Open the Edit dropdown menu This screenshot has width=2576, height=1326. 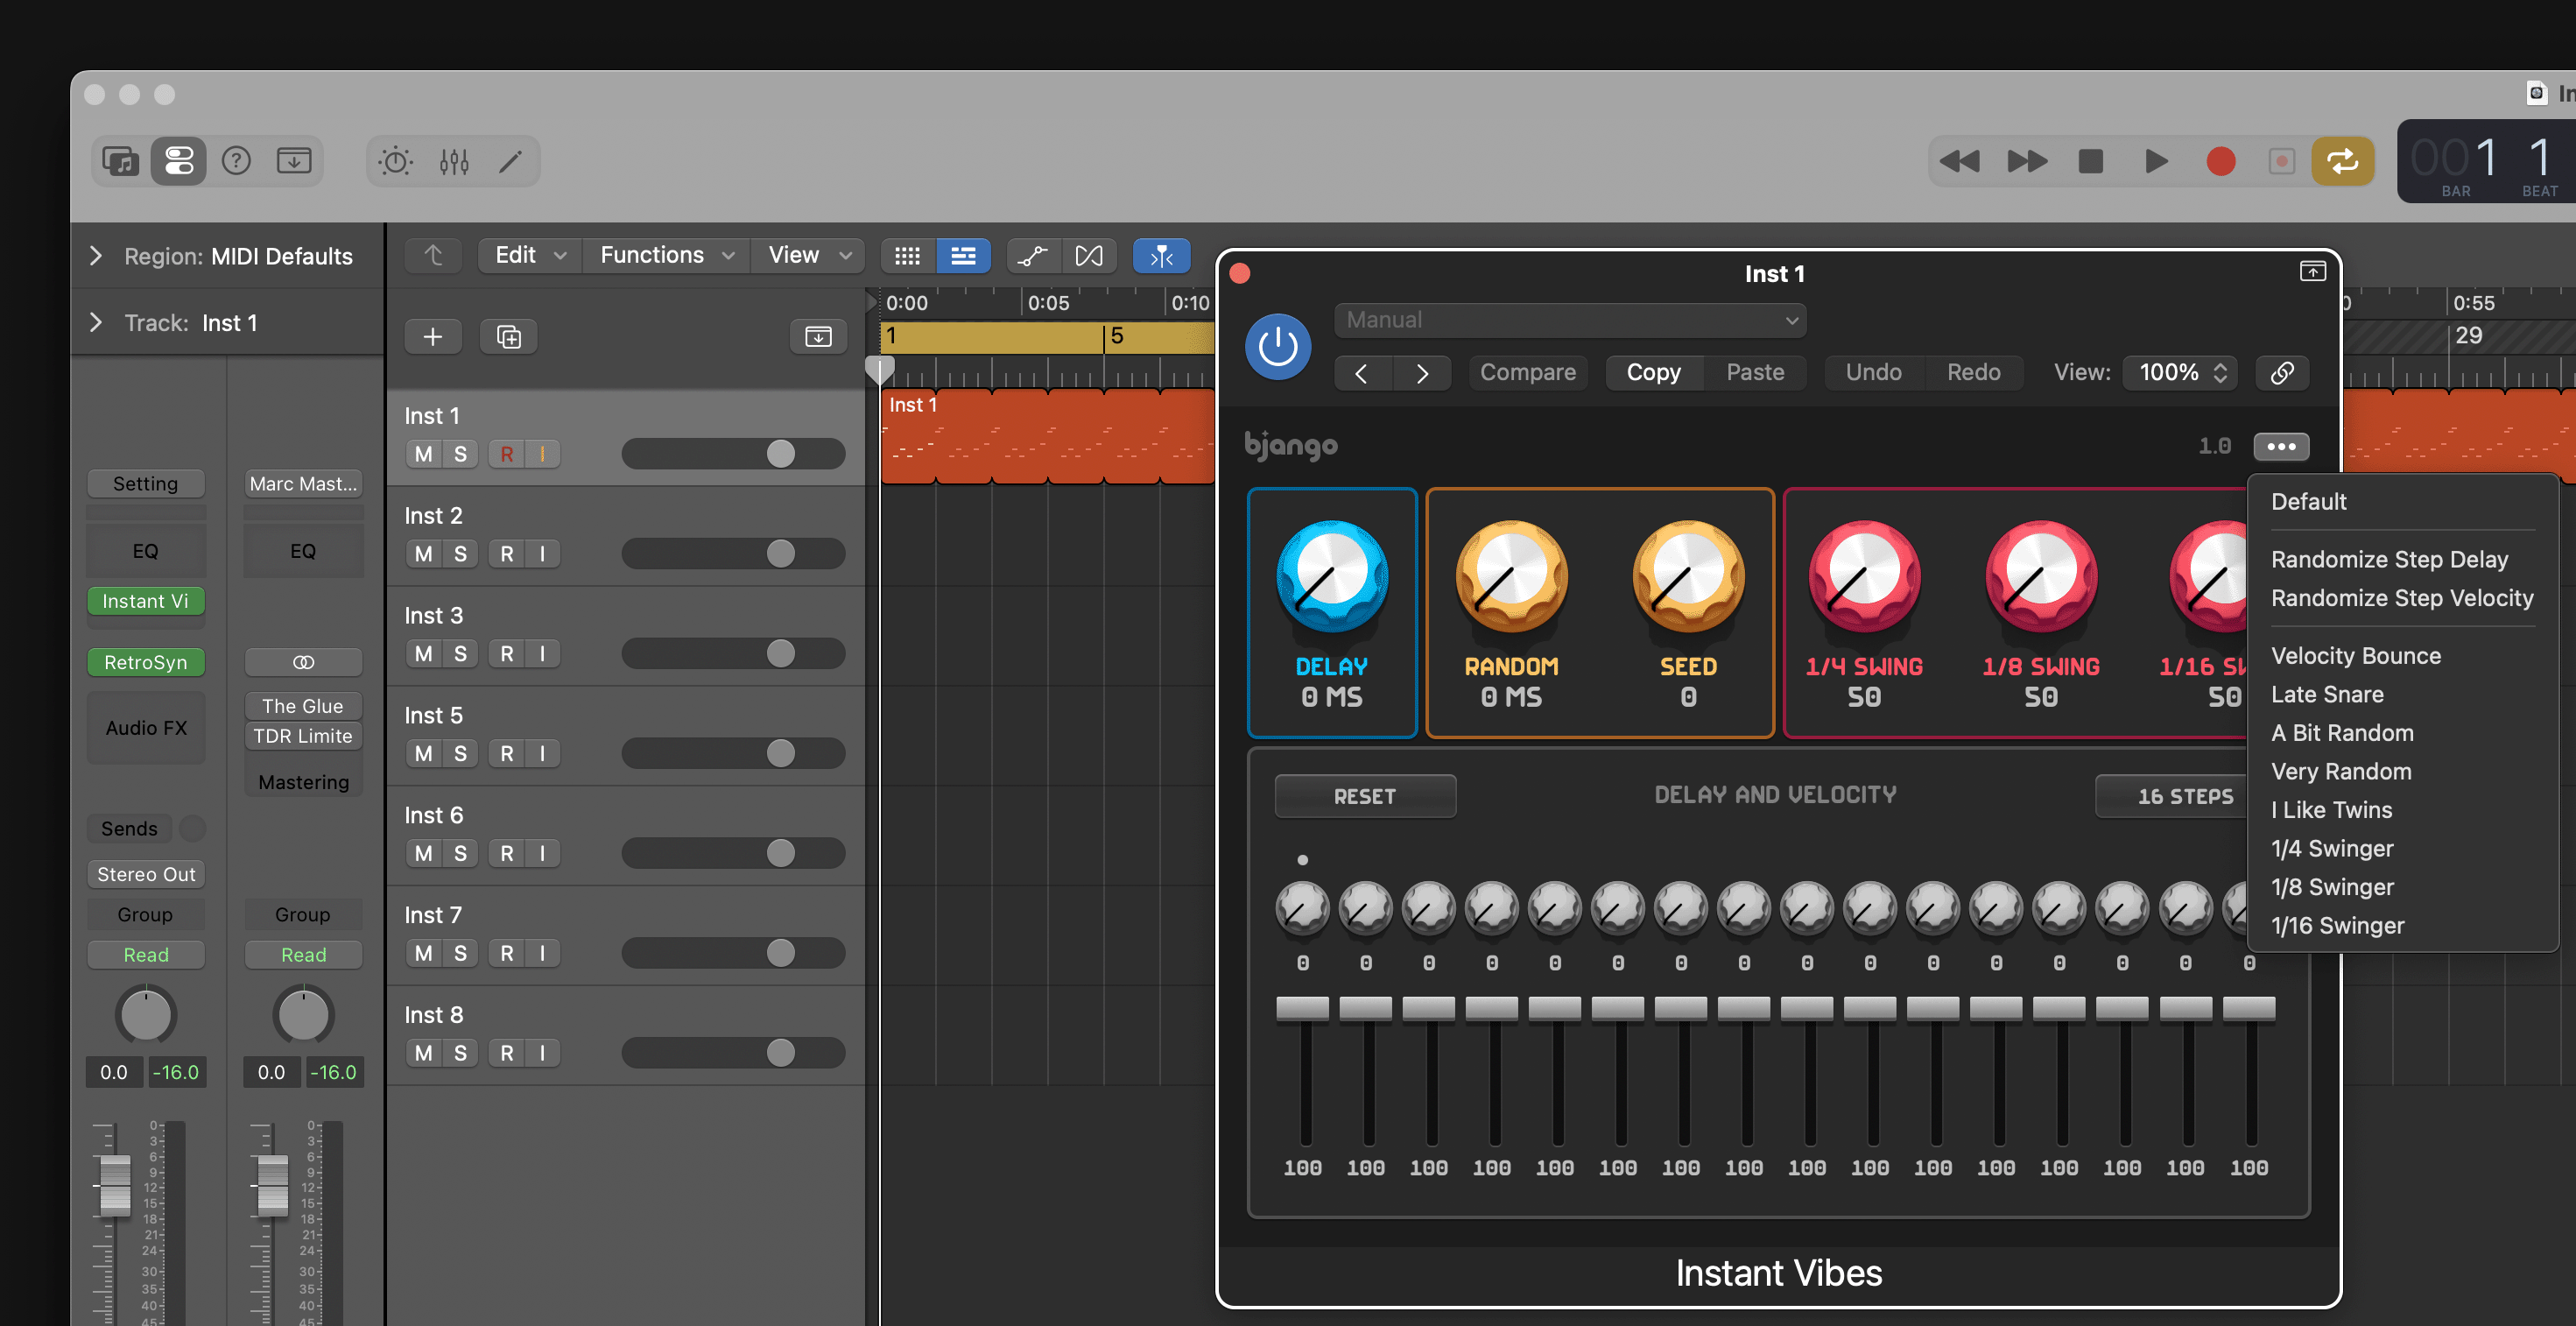(x=531, y=256)
